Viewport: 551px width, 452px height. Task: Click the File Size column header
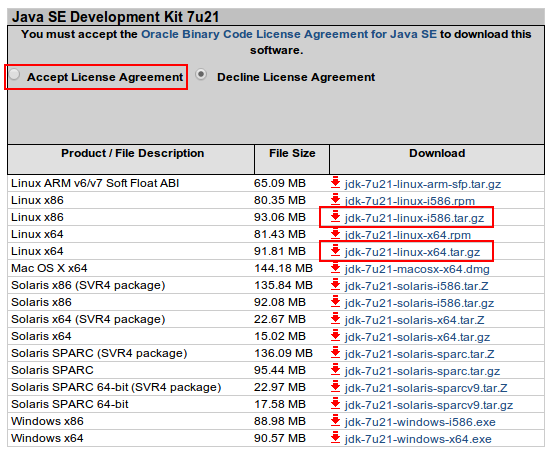(292, 153)
